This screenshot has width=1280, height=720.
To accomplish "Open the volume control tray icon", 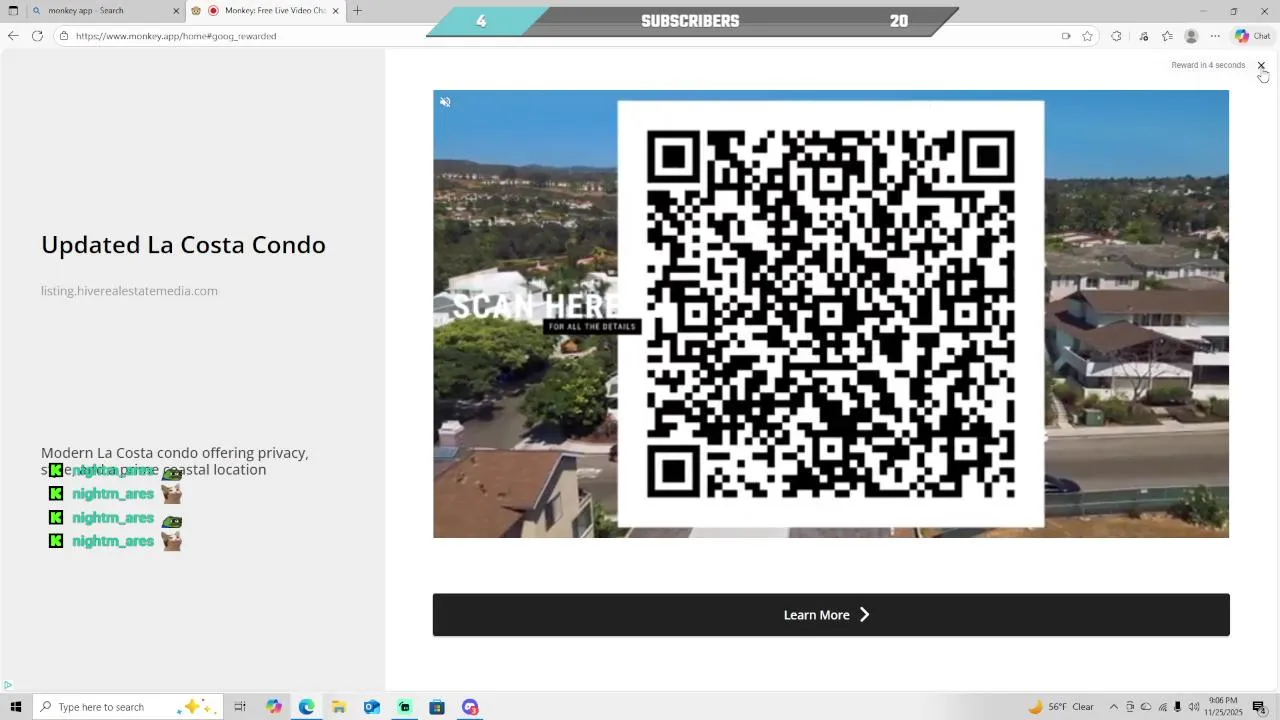I will pos(1194,707).
